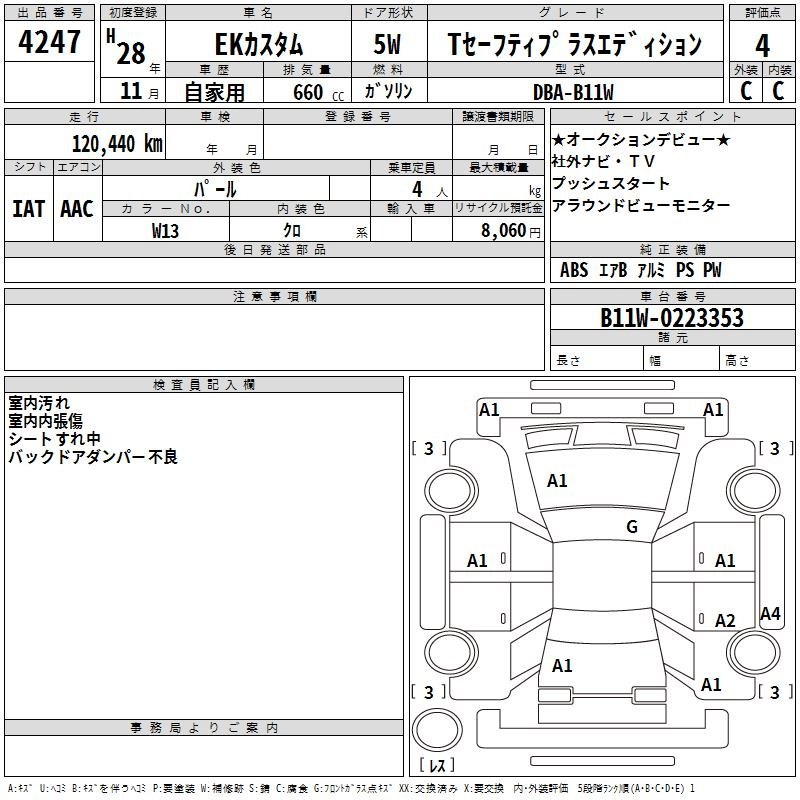Select the A1 mark on the car hood
Viewport: 800px width, 800px height.
pyautogui.click(x=557, y=481)
